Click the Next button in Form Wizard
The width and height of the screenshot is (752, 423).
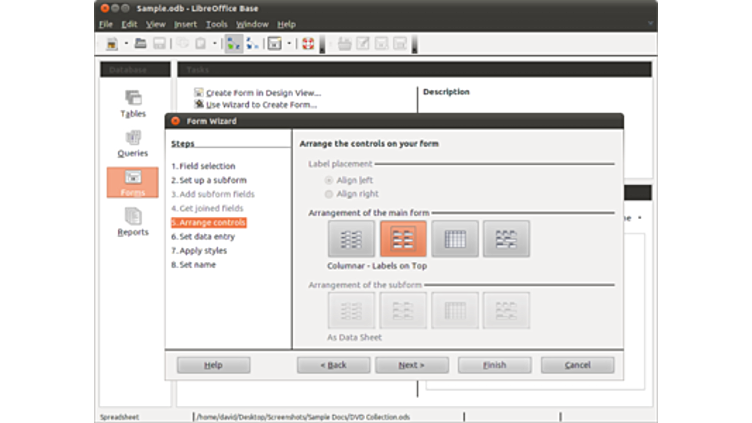coord(411,365)
